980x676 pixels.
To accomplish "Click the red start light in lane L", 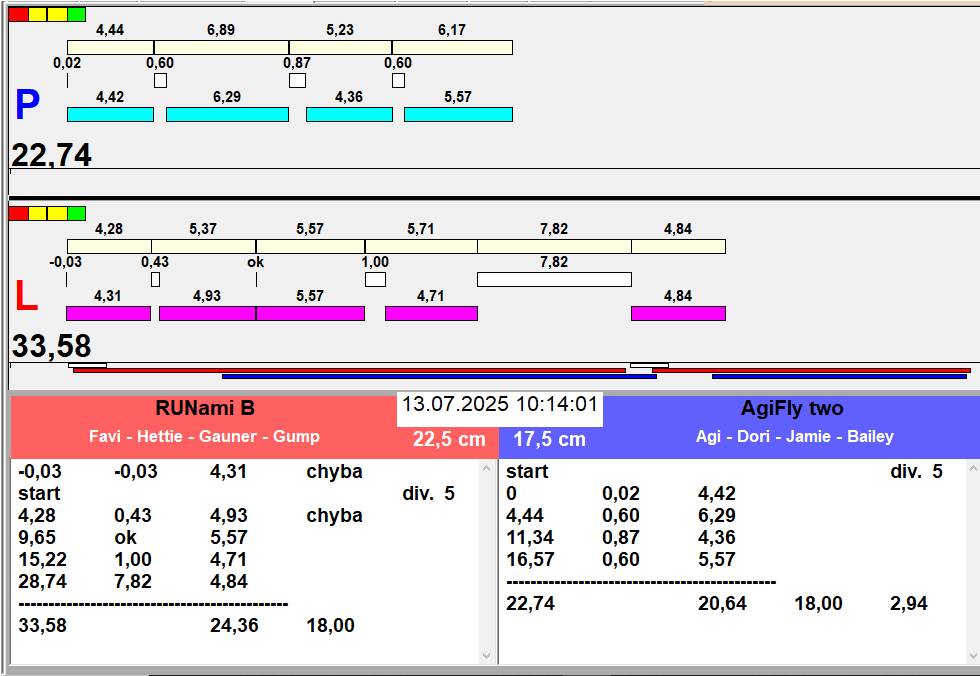I will (18, 213).
